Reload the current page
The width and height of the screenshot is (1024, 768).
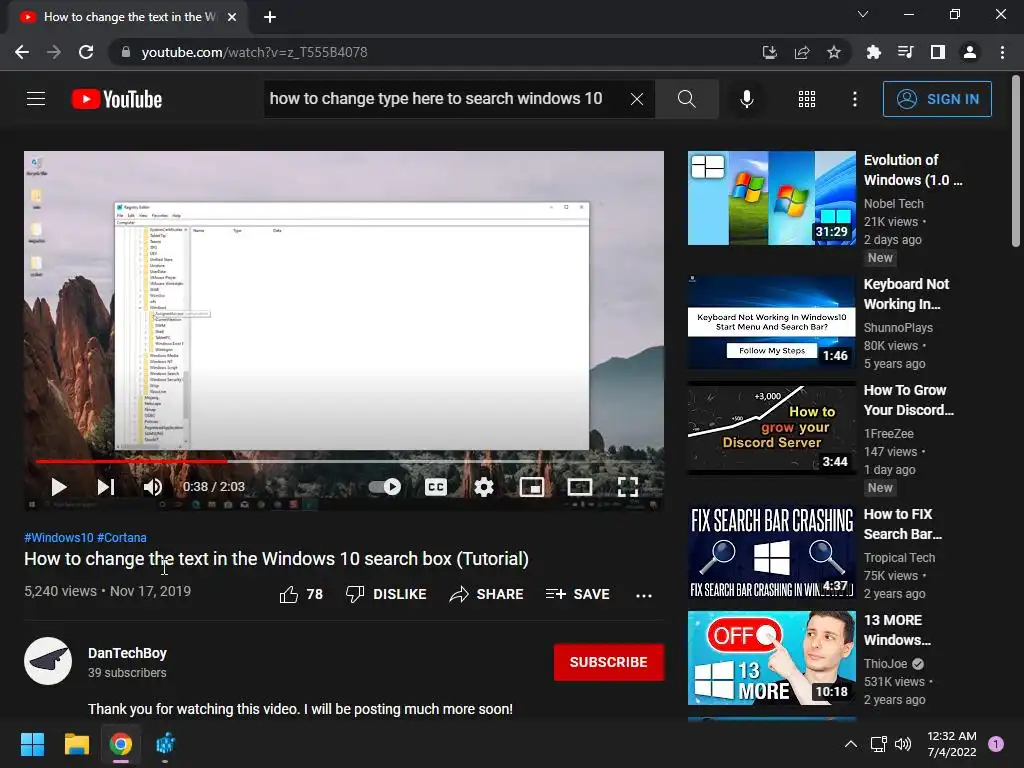(x=86, y=52)
